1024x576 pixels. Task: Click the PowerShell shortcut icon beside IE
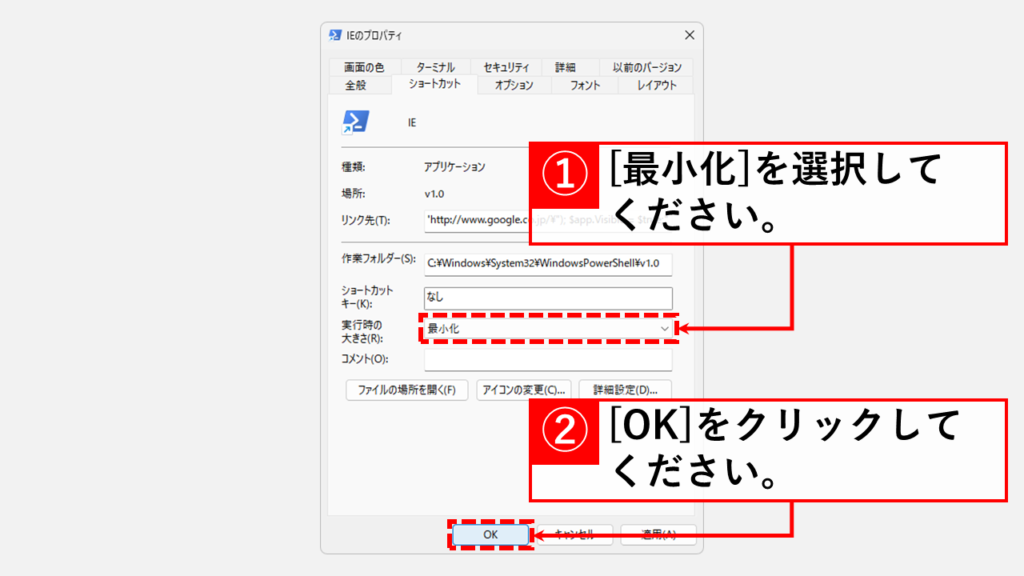(x=355, y=122)
